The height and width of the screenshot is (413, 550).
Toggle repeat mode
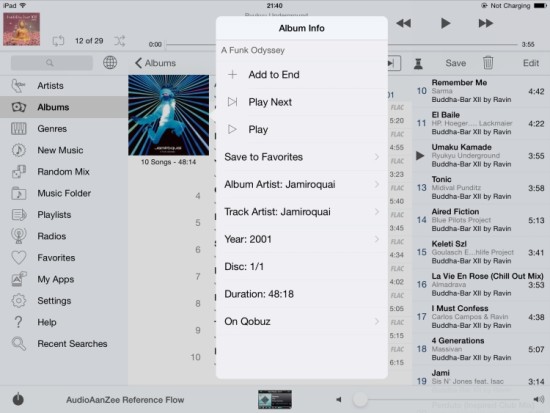[58, 41]
